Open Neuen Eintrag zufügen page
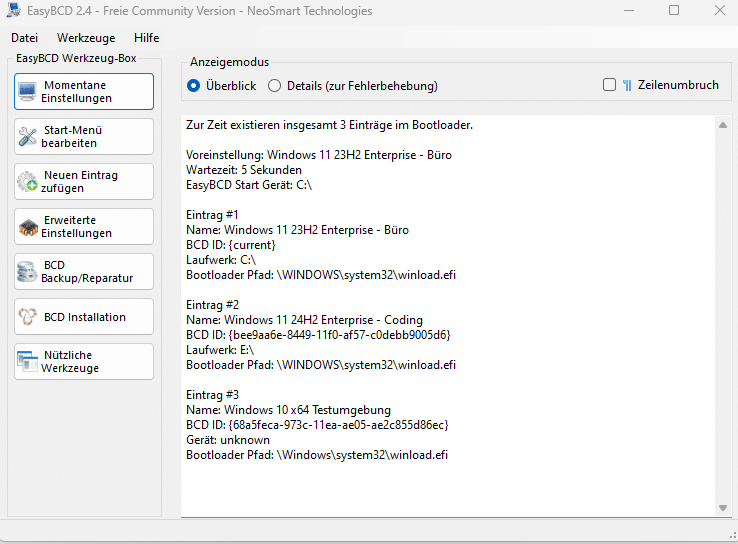Image resolution: width=738 pixels, height=544 pixels. pyautogui.click(x=84, y=182)
